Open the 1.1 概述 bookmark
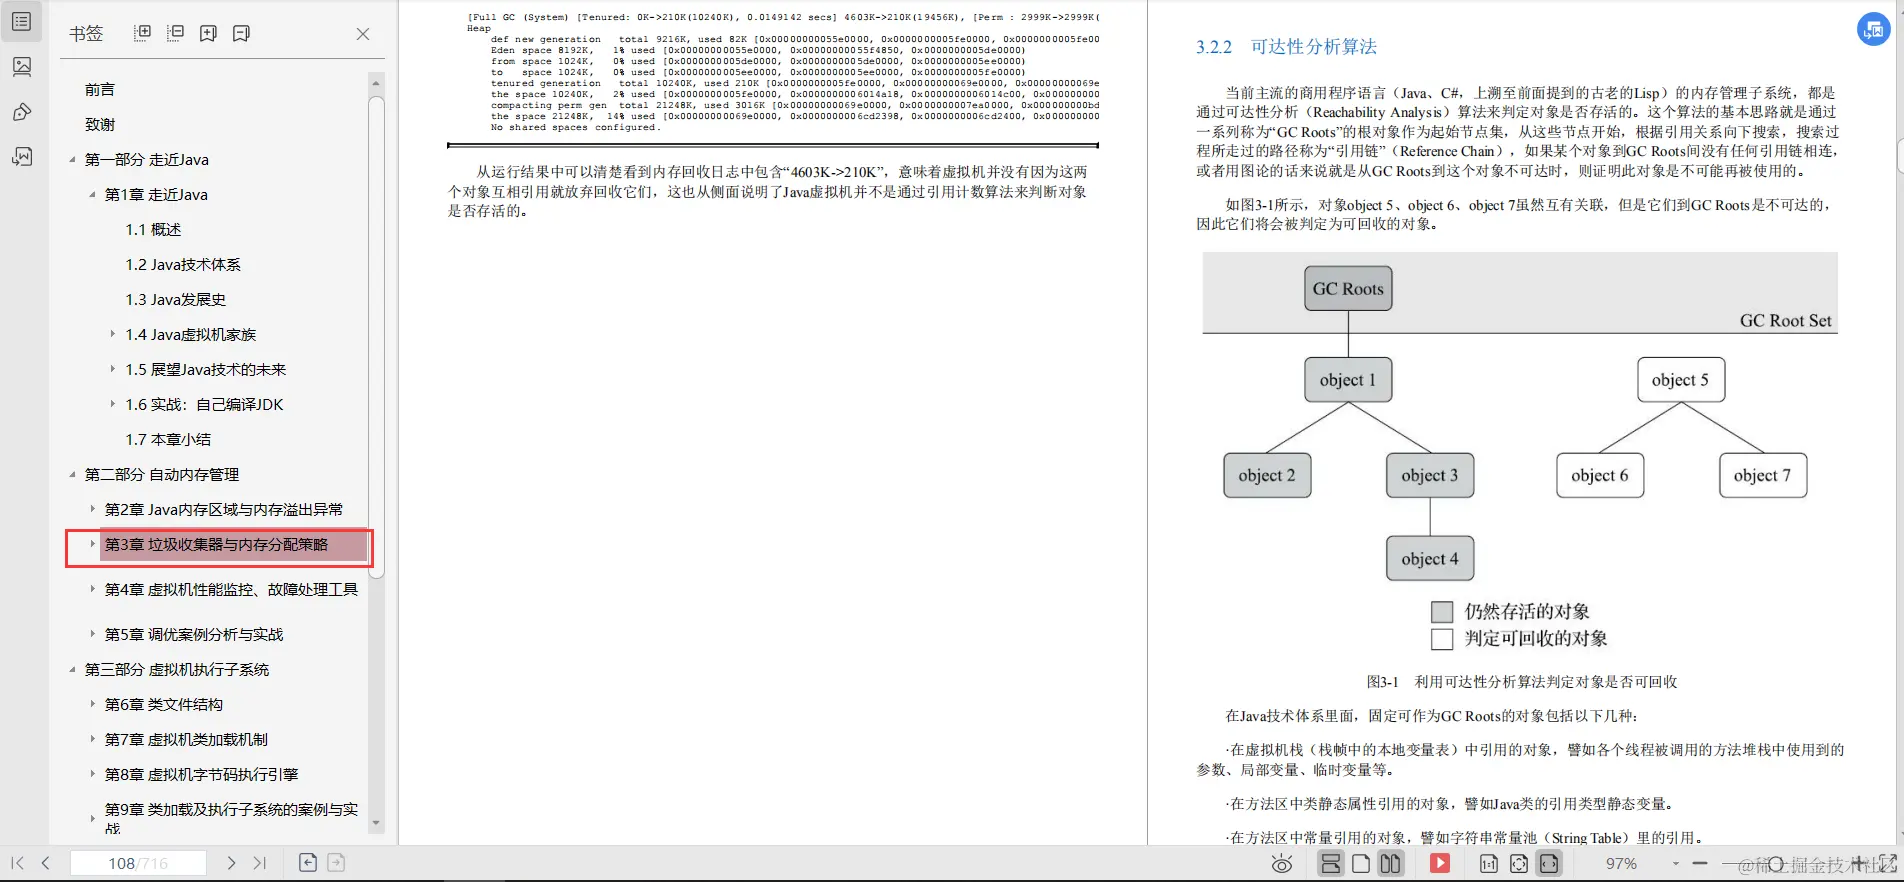This screenshot has height=882, width=1904. pyautogui.click(x=153, y=229)
